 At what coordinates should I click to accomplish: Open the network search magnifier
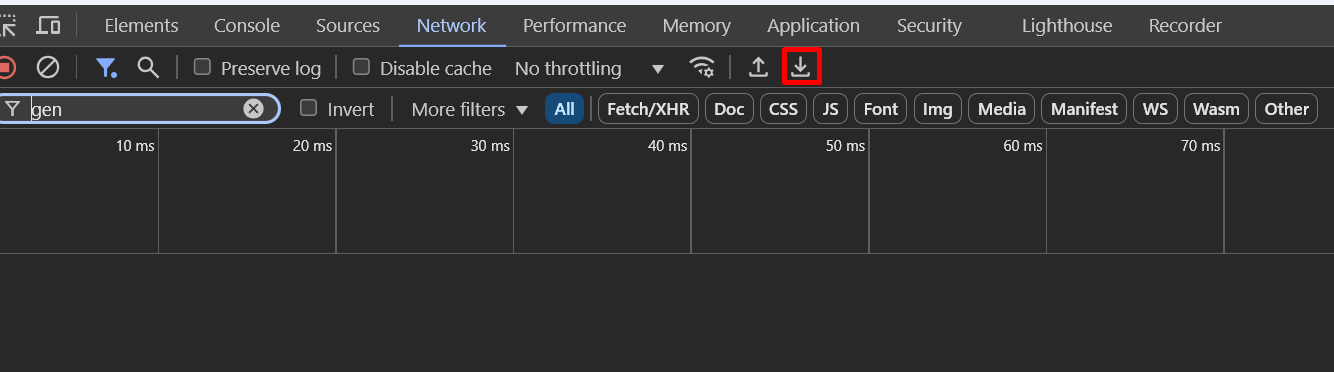point(148,68)
